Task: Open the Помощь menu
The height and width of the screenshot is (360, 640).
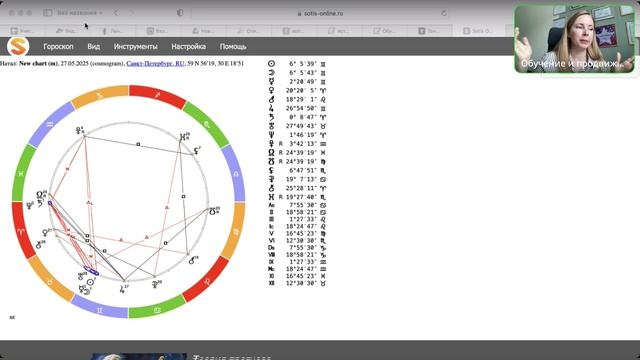Action: tap(233, 47)
